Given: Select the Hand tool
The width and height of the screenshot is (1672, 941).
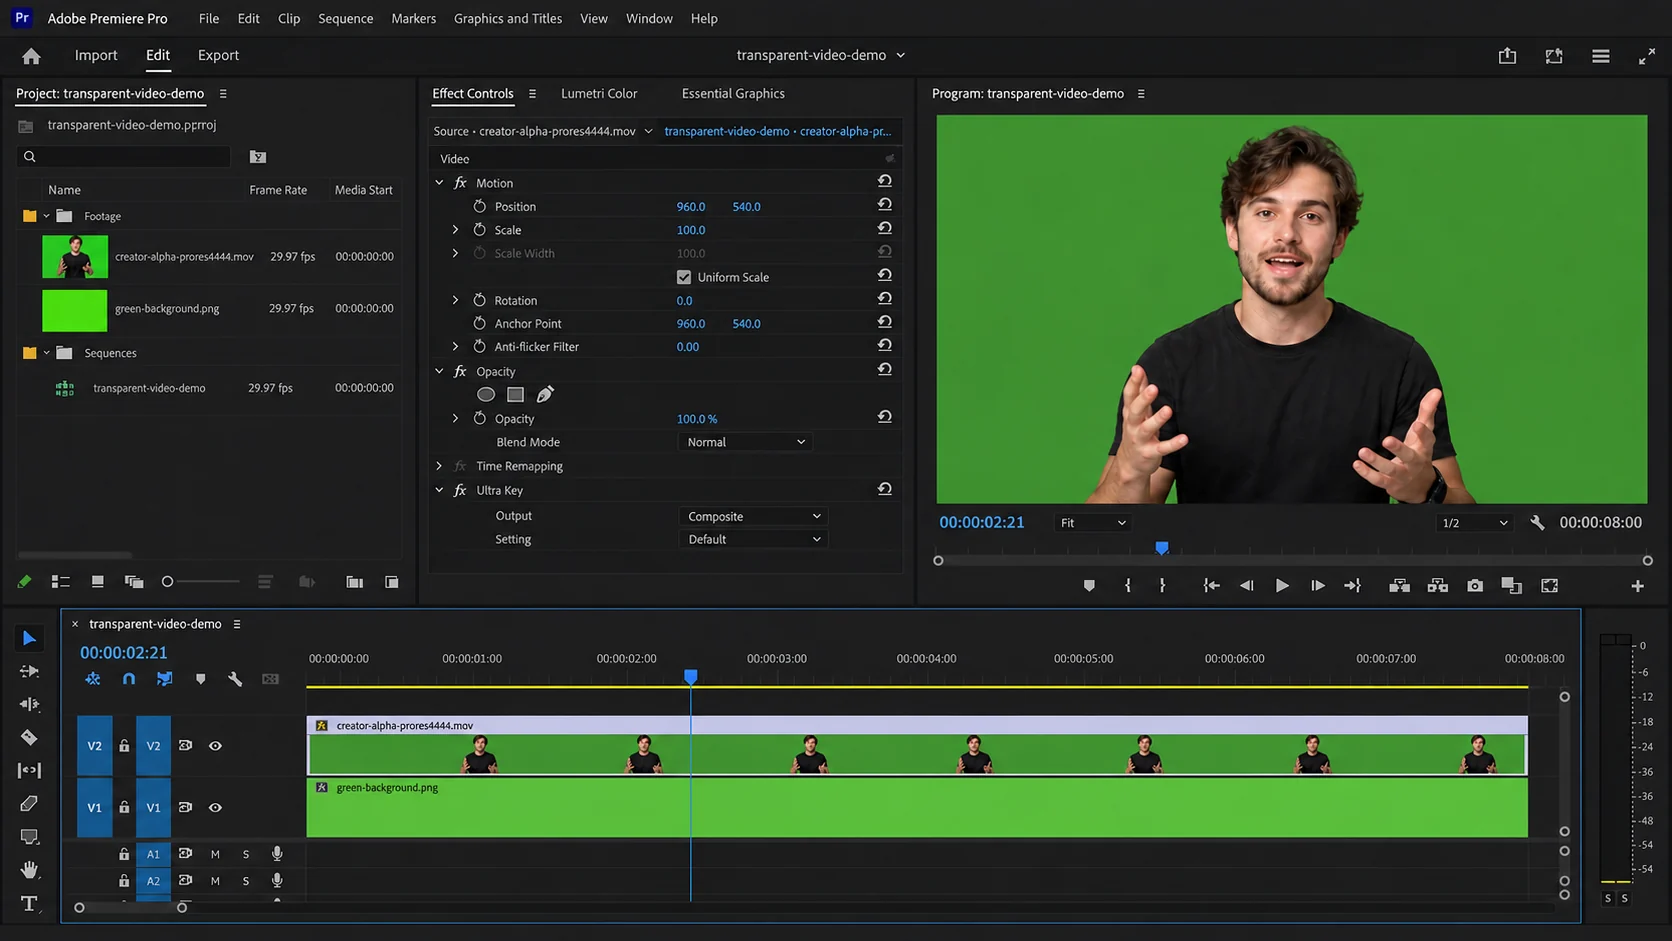Looking at the screenshot, I should pyautogui.click(x=29, y=869).
